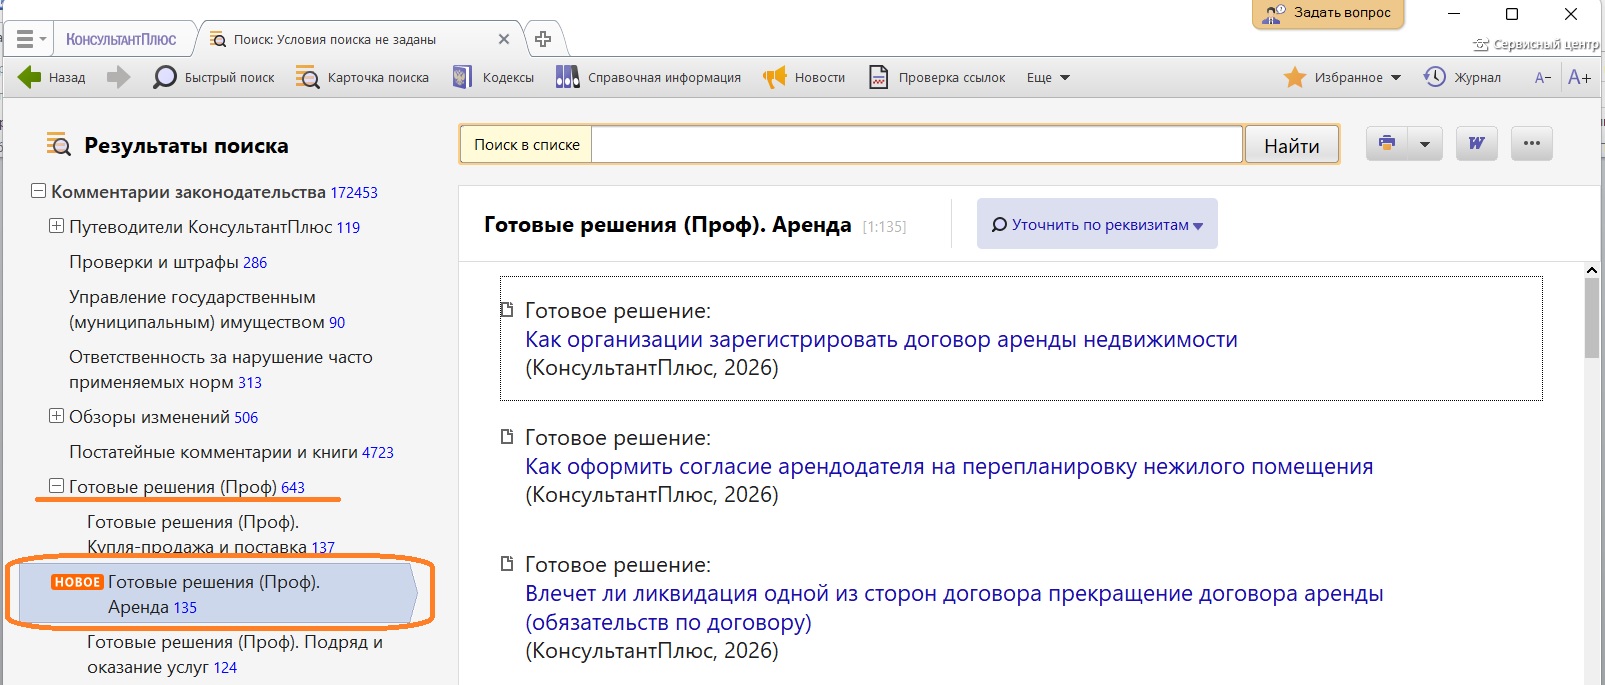Click the results list scrollbar thumb
Screen dimensions: 1605x685
[1592, 318]
